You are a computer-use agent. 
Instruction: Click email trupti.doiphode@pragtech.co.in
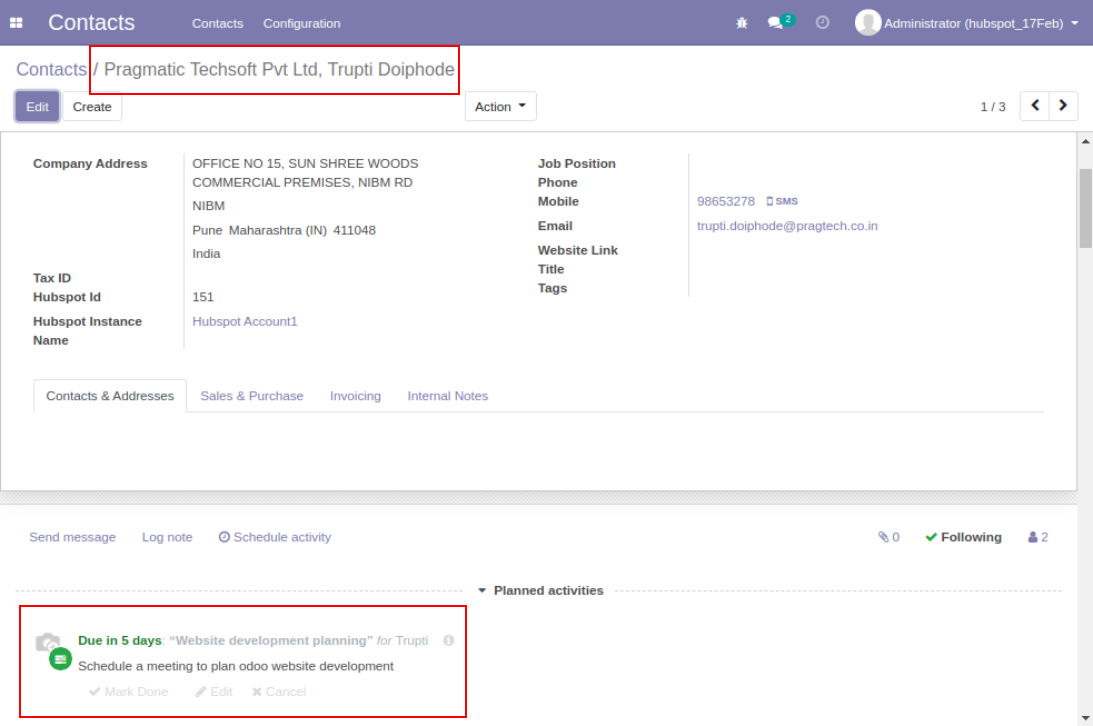(x=787, y=226)
